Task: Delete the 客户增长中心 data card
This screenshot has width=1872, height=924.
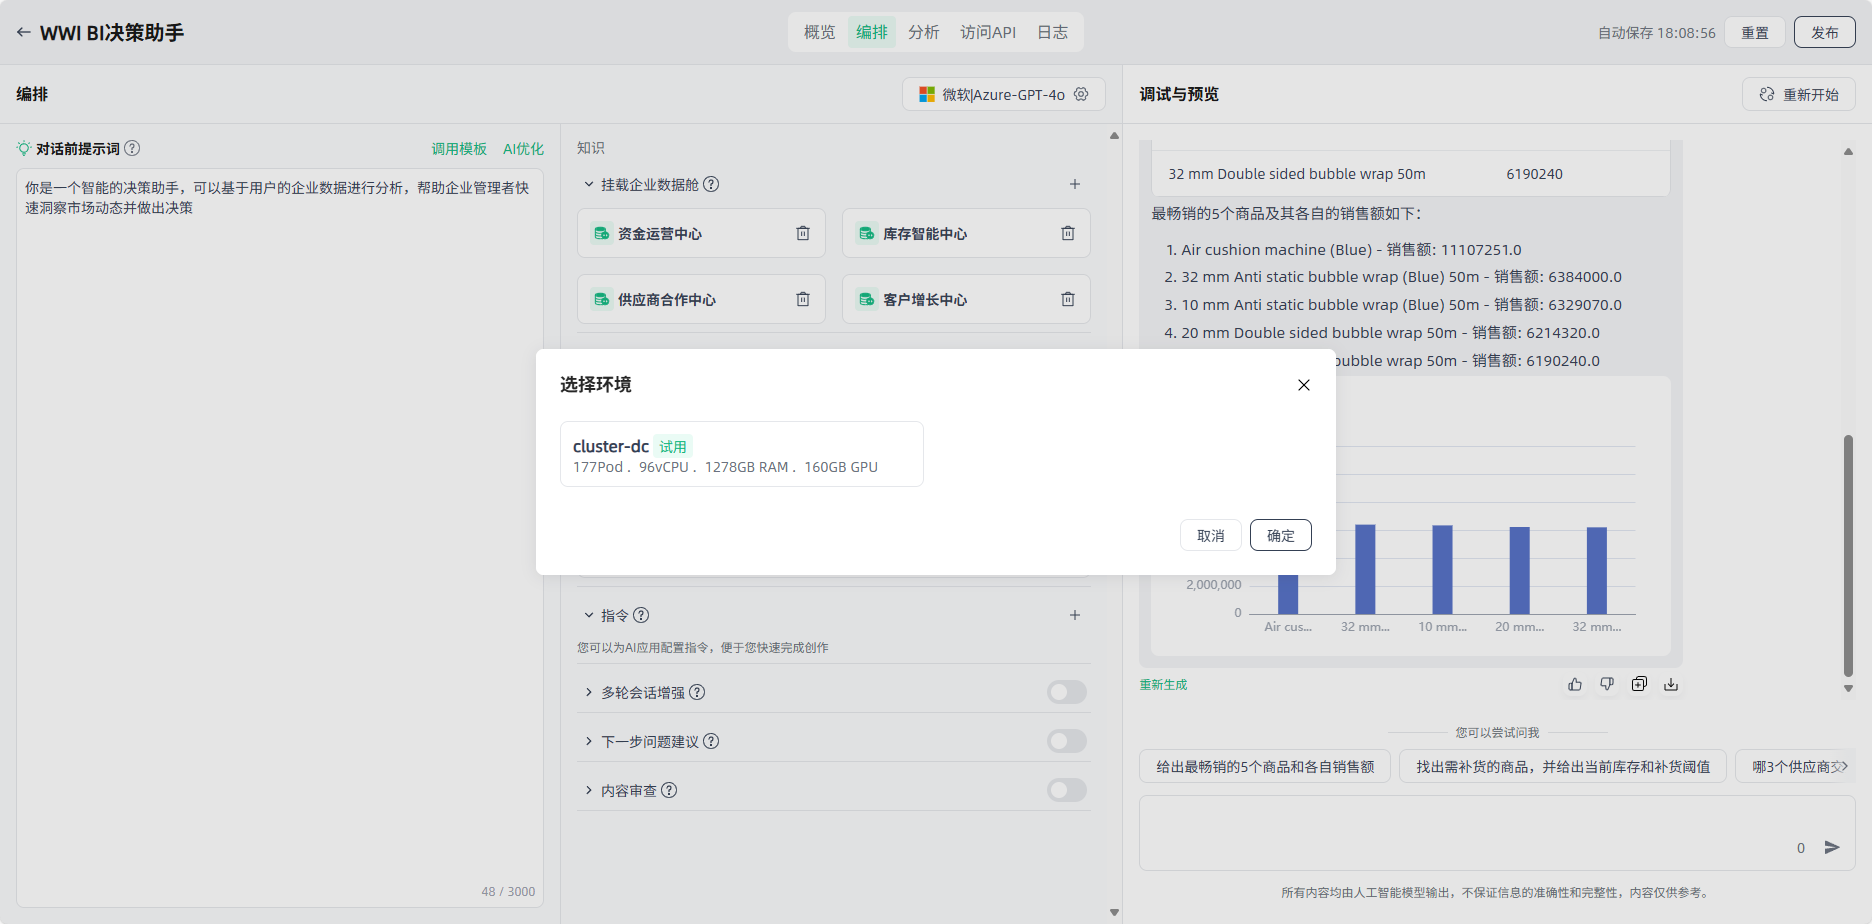Action: pyautogui.click(x=1068, y=299)
